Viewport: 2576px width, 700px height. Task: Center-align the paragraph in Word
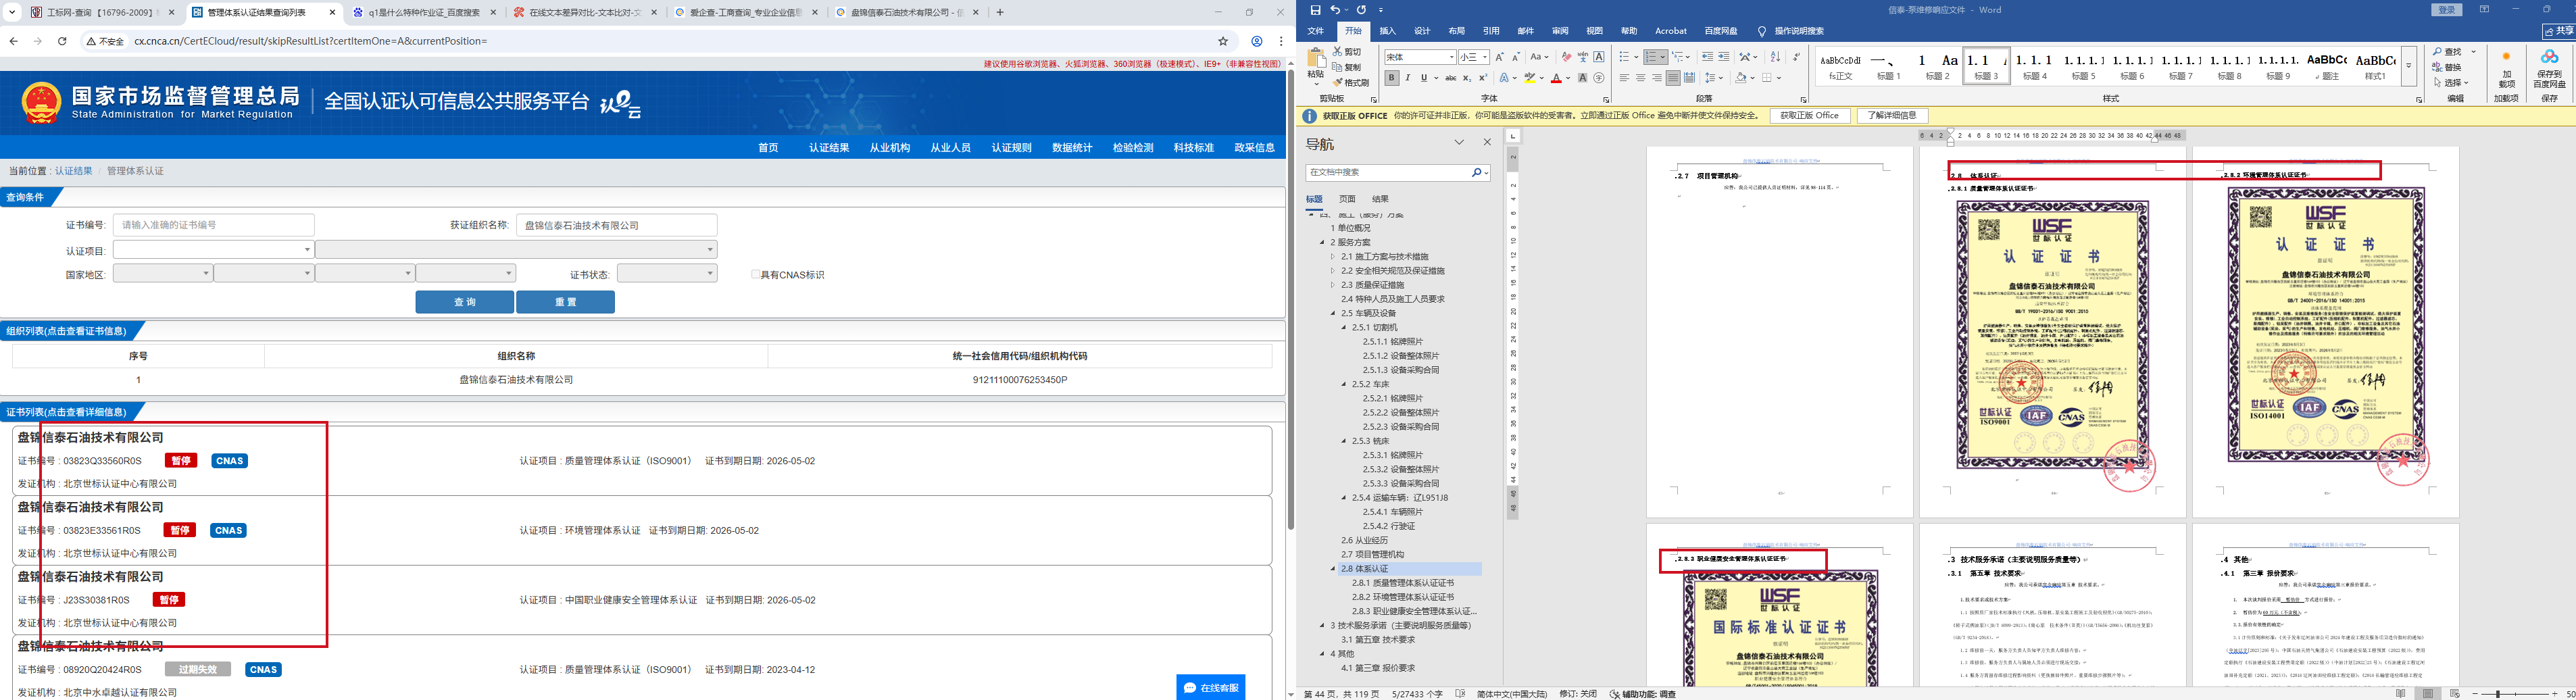tap(1640, 78)
